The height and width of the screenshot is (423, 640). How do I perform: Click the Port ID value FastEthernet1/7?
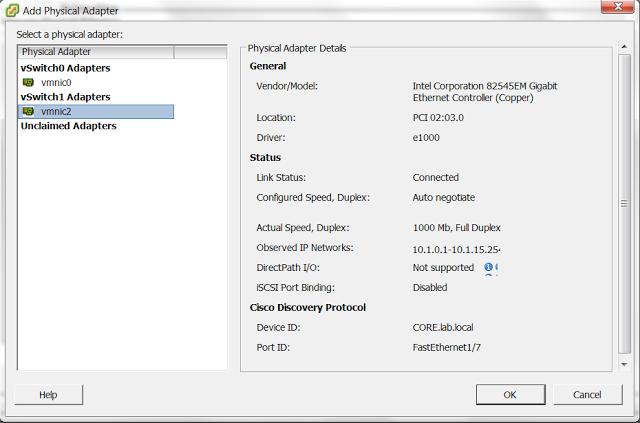(x=447, y=347)
